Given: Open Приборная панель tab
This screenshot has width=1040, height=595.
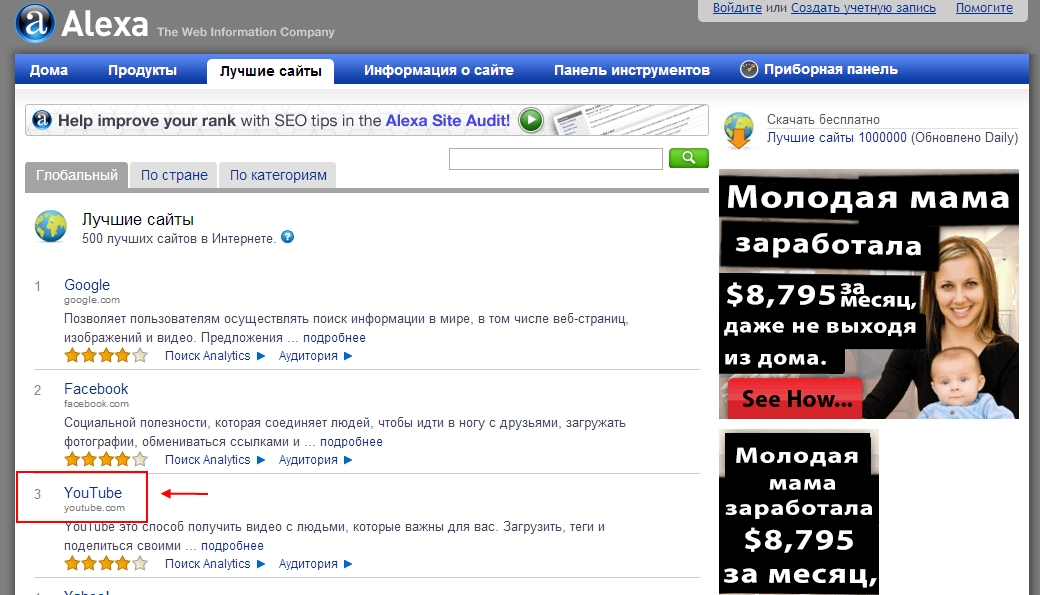Looking at the screenshot, I should [830, 69].
